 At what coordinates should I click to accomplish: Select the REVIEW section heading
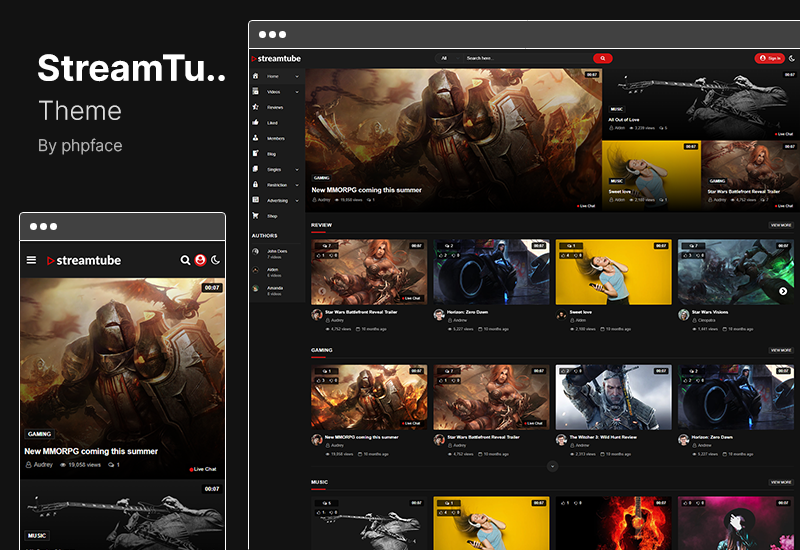(321, 225)
